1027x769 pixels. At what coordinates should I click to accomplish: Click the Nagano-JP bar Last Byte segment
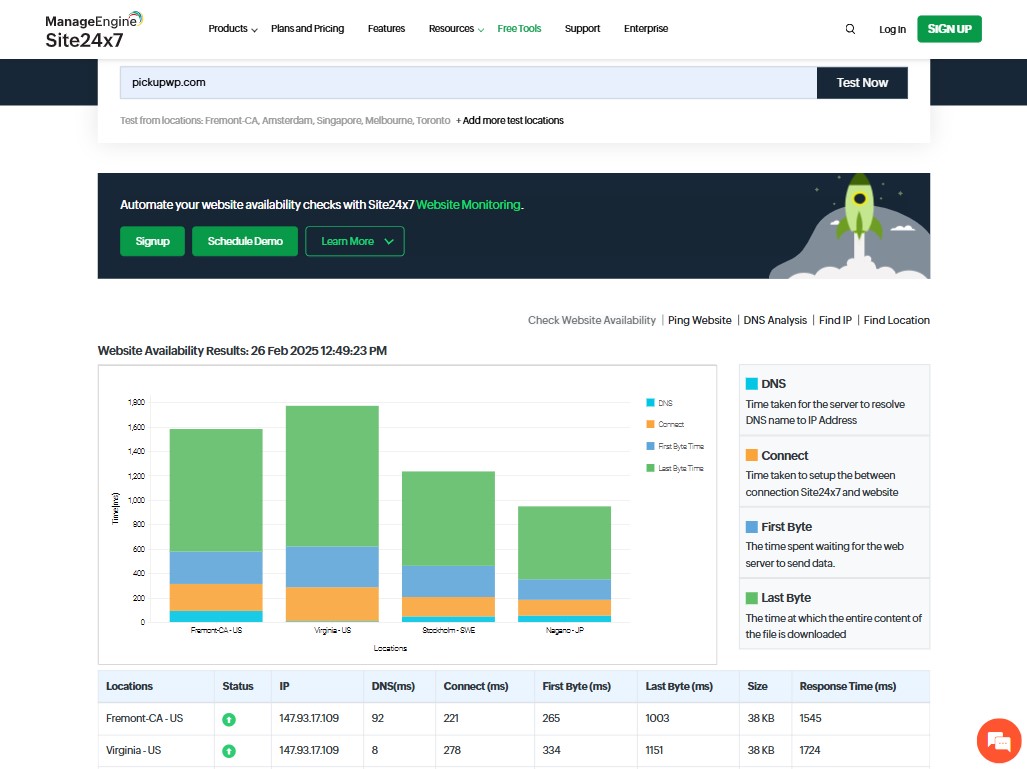point(564,543)
